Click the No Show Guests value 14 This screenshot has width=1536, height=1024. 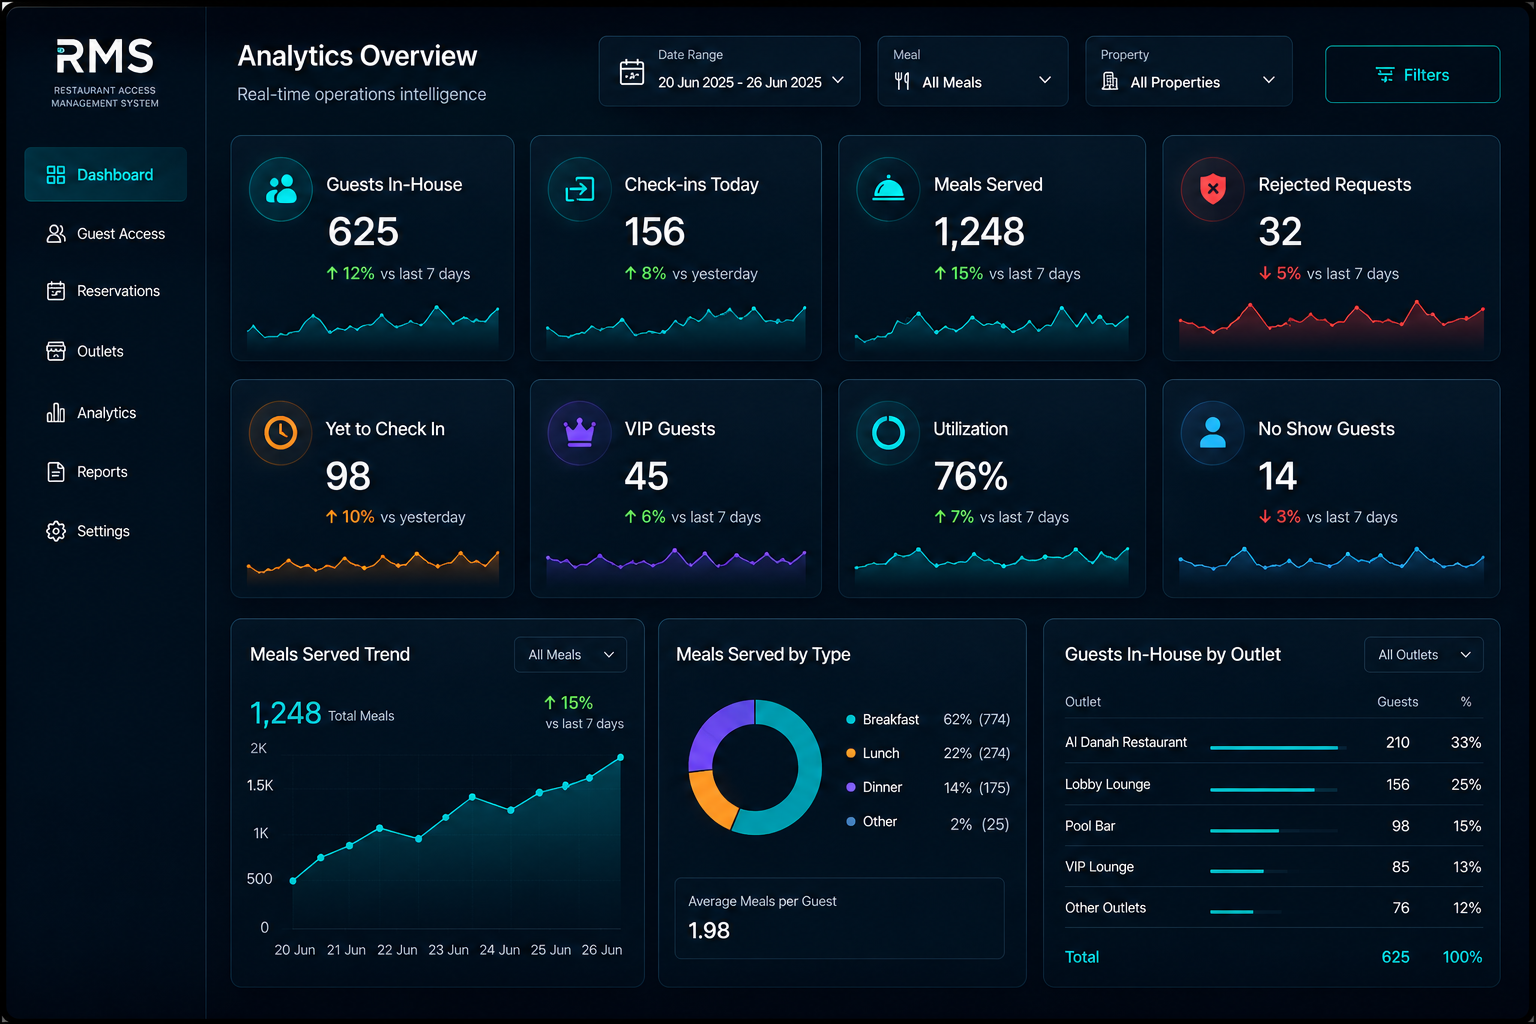click(1277, 476)
